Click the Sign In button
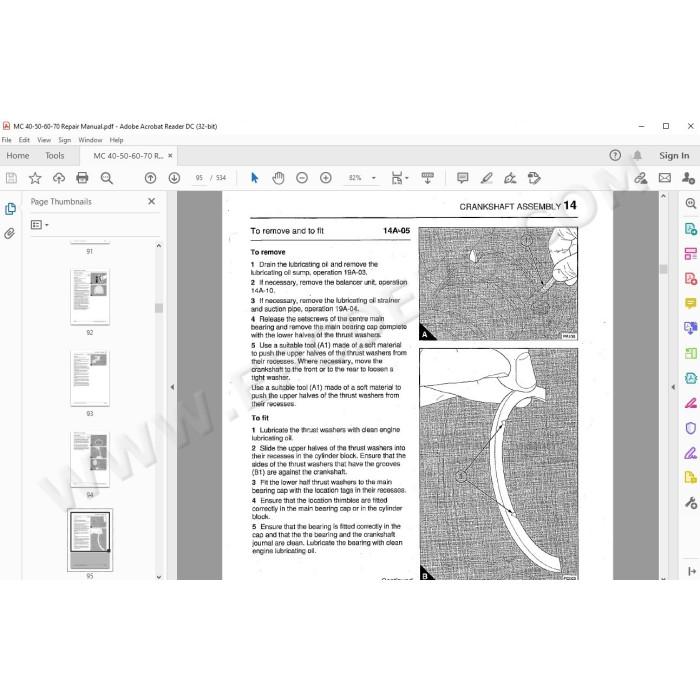700x700 pixels. [674, 155]
